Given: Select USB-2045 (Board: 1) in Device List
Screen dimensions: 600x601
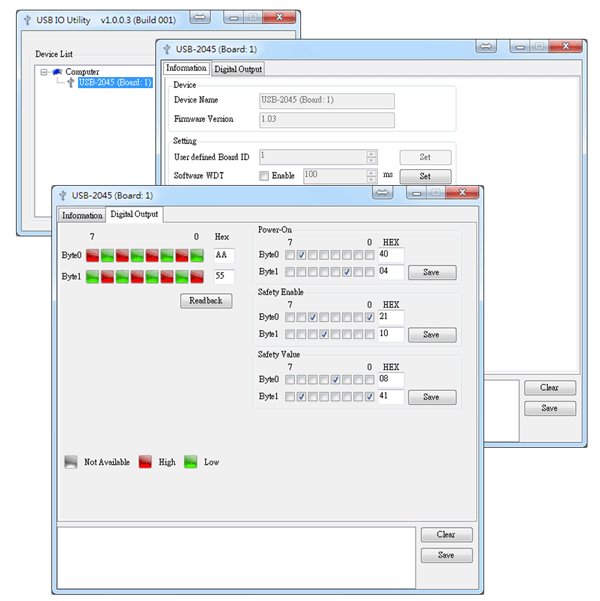Looking at the screenshot, I should click(x=115, y=82).
